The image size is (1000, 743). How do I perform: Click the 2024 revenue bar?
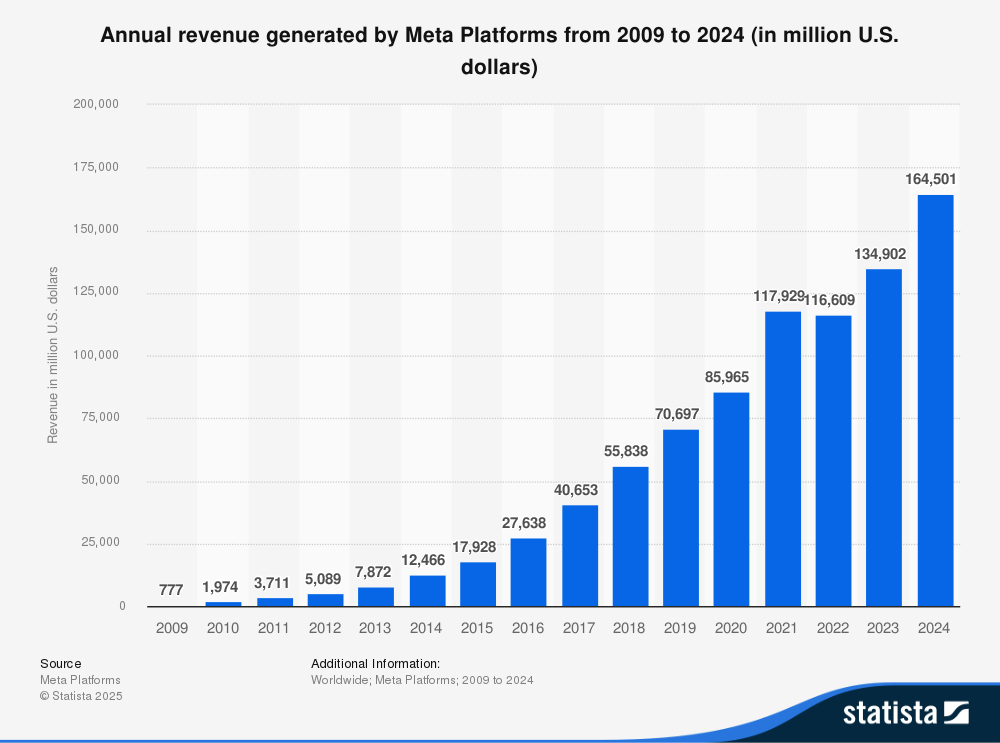pyautogui.click(x=935, y=400)
